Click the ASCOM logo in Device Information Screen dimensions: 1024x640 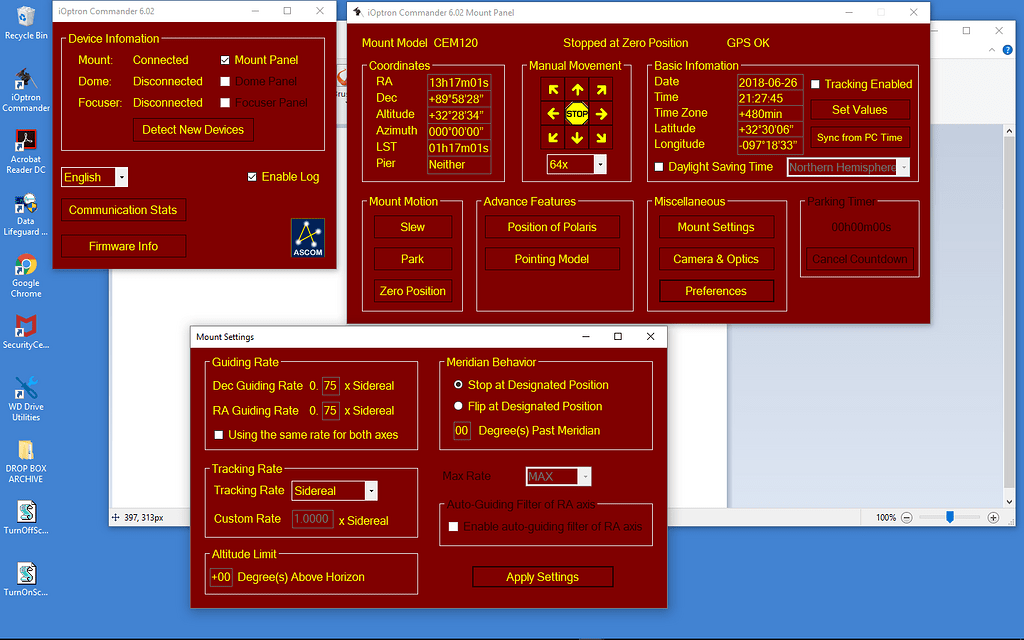pos(308,238)
